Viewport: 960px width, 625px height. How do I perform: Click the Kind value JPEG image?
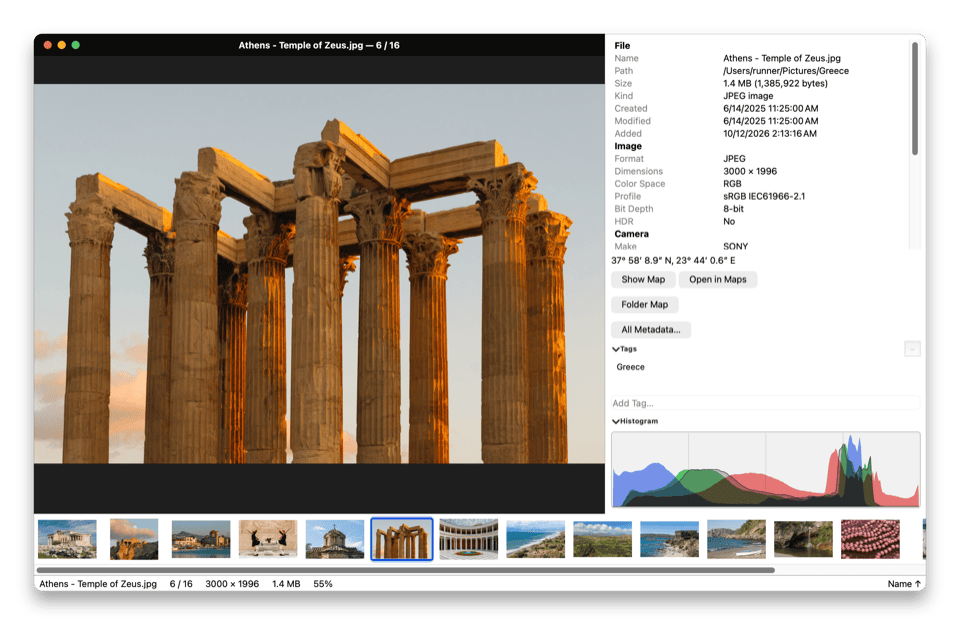pos(748,96)
